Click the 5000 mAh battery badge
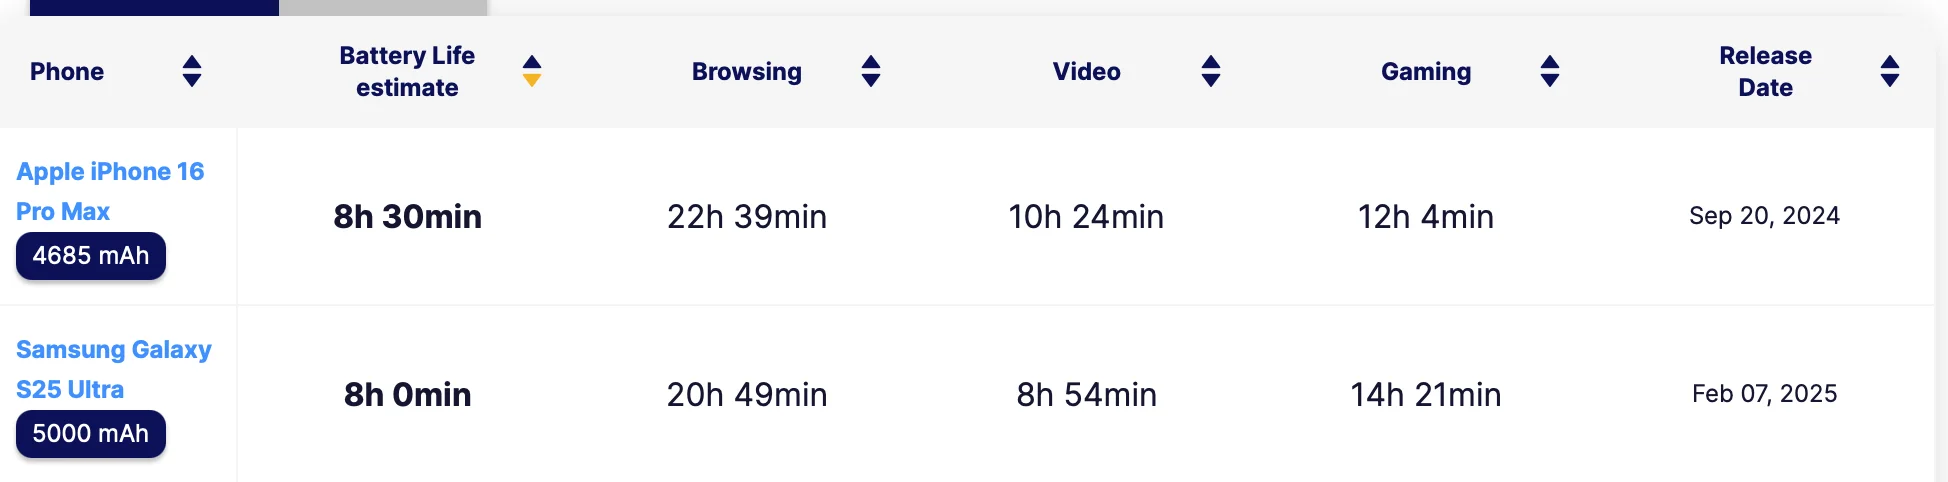This screenshot has width=1948, height=482. tap(91, 434)
